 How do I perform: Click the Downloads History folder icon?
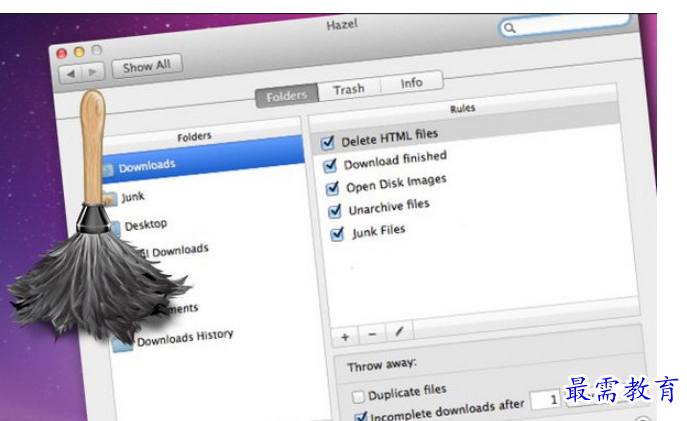coord(122,344)
